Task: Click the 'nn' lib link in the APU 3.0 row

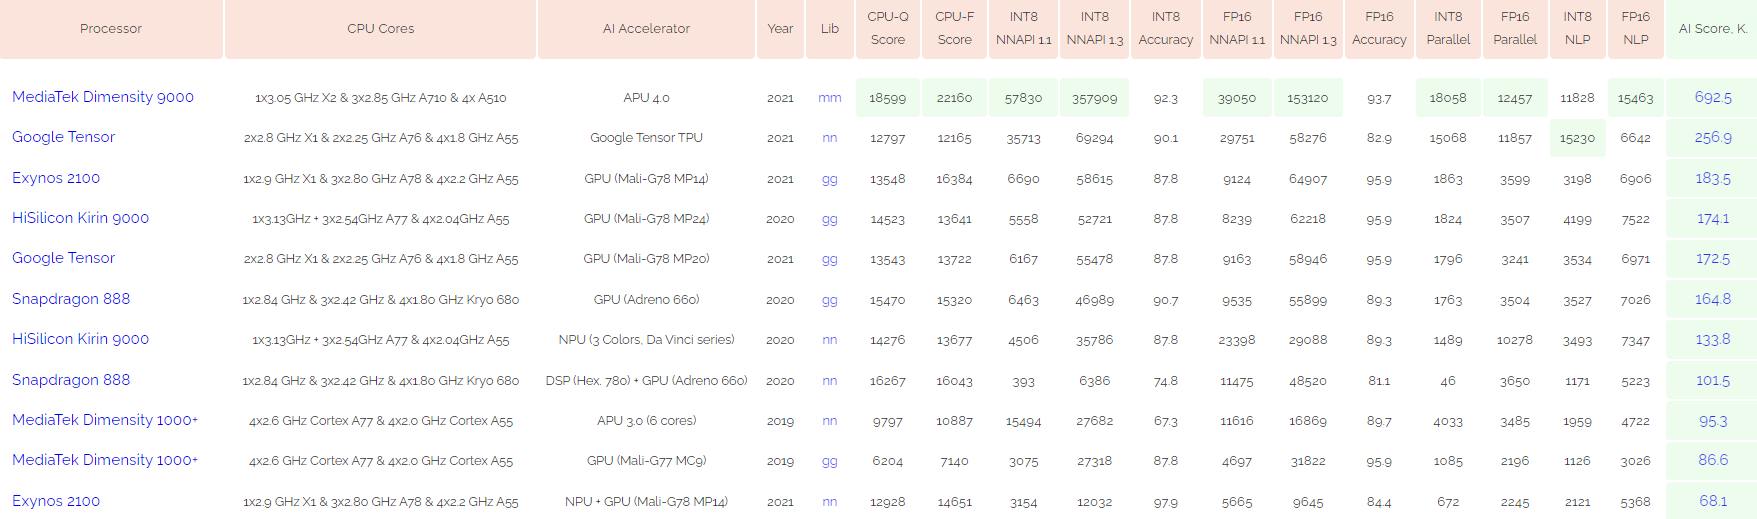Action: [x=829, y=421]
